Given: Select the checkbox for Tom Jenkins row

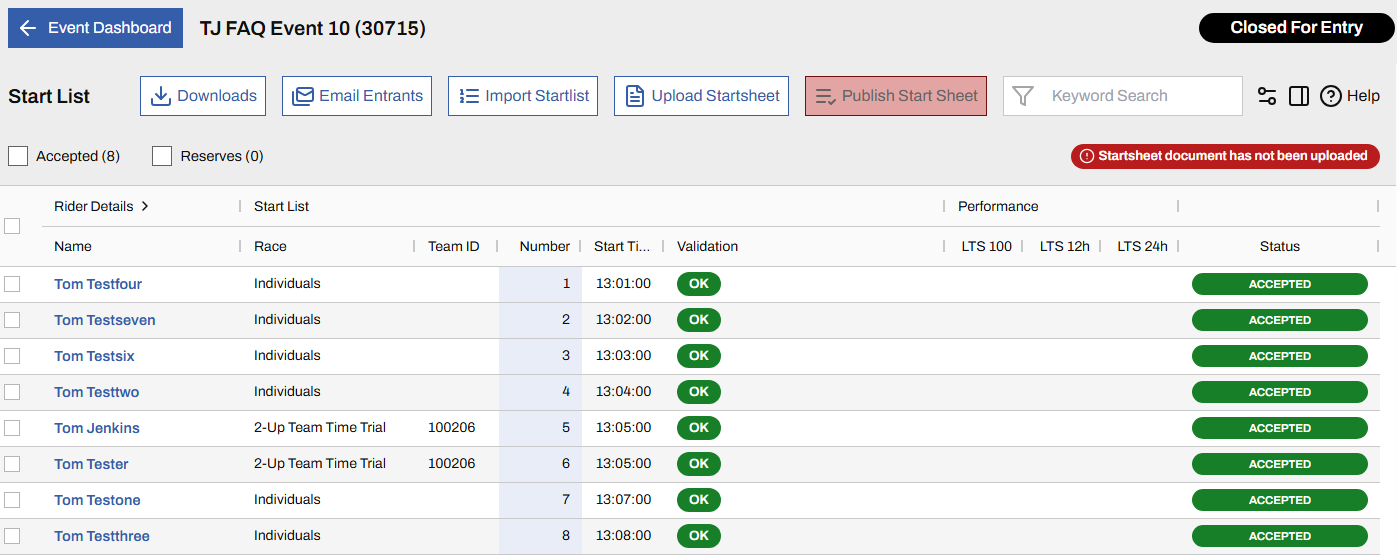Looking at the screenshot, I should point(12,428).
